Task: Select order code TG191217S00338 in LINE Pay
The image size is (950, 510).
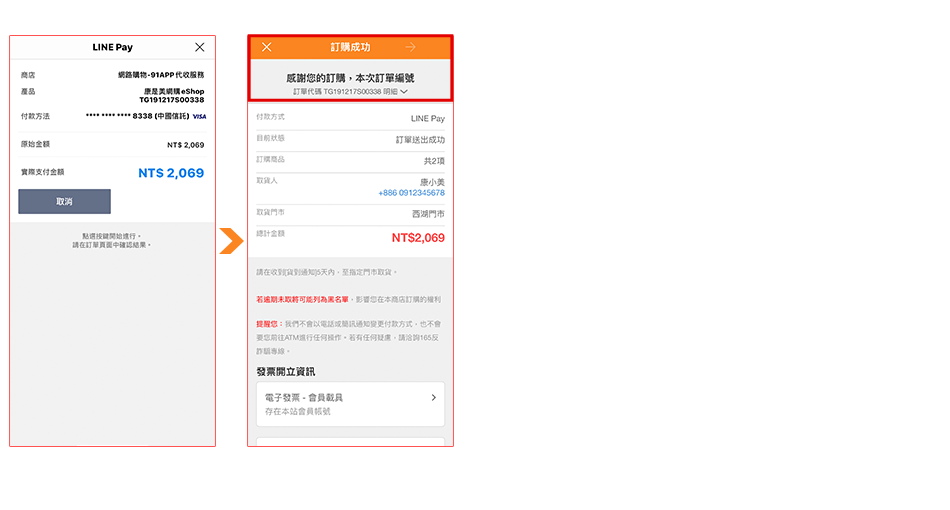Action: [171, 100]
